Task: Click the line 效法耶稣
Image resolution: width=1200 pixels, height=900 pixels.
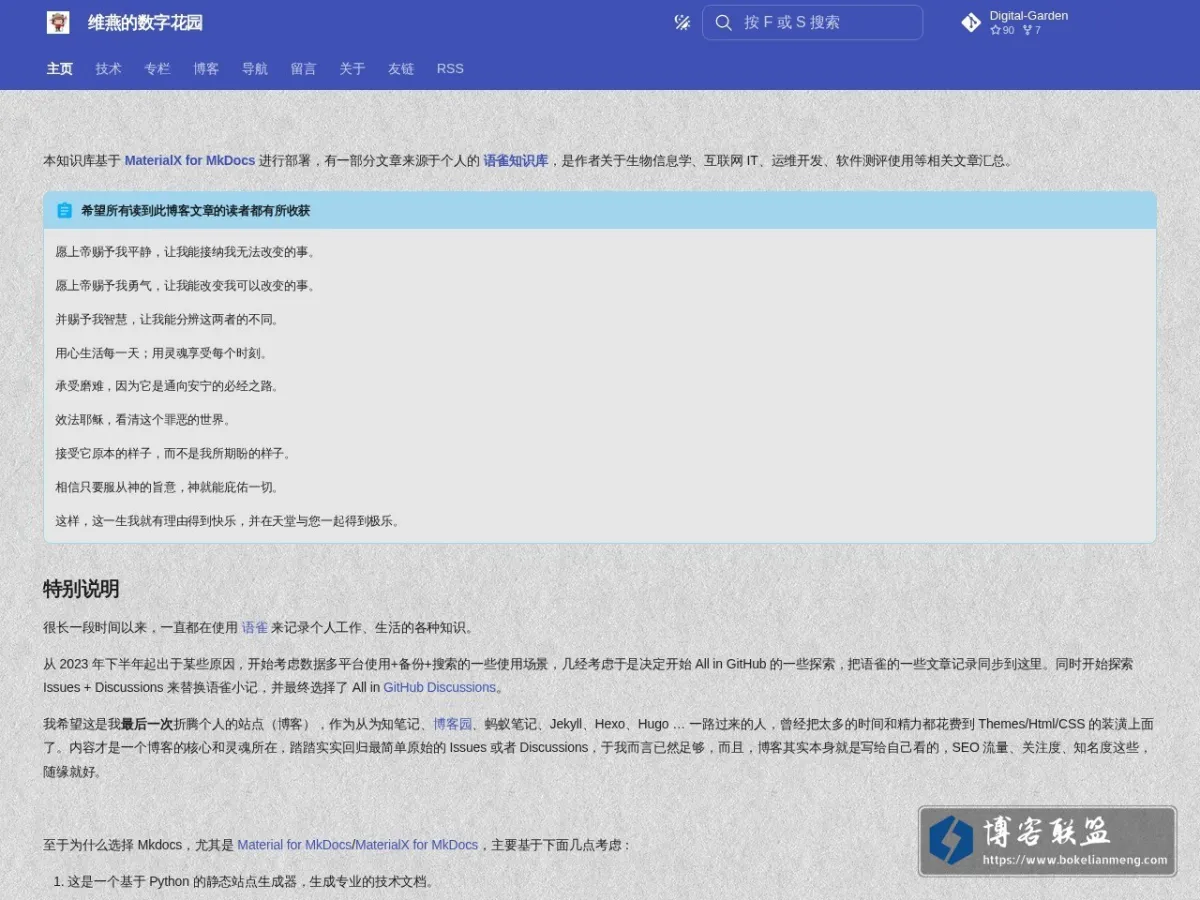Action: pos(145,420)
